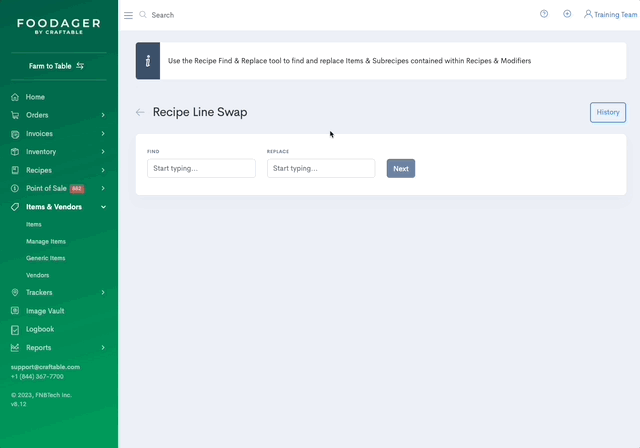The width and height of the screenshot is (640, 448).
Task: Go to Vendors submenu entry
Action: pos(37,275)
